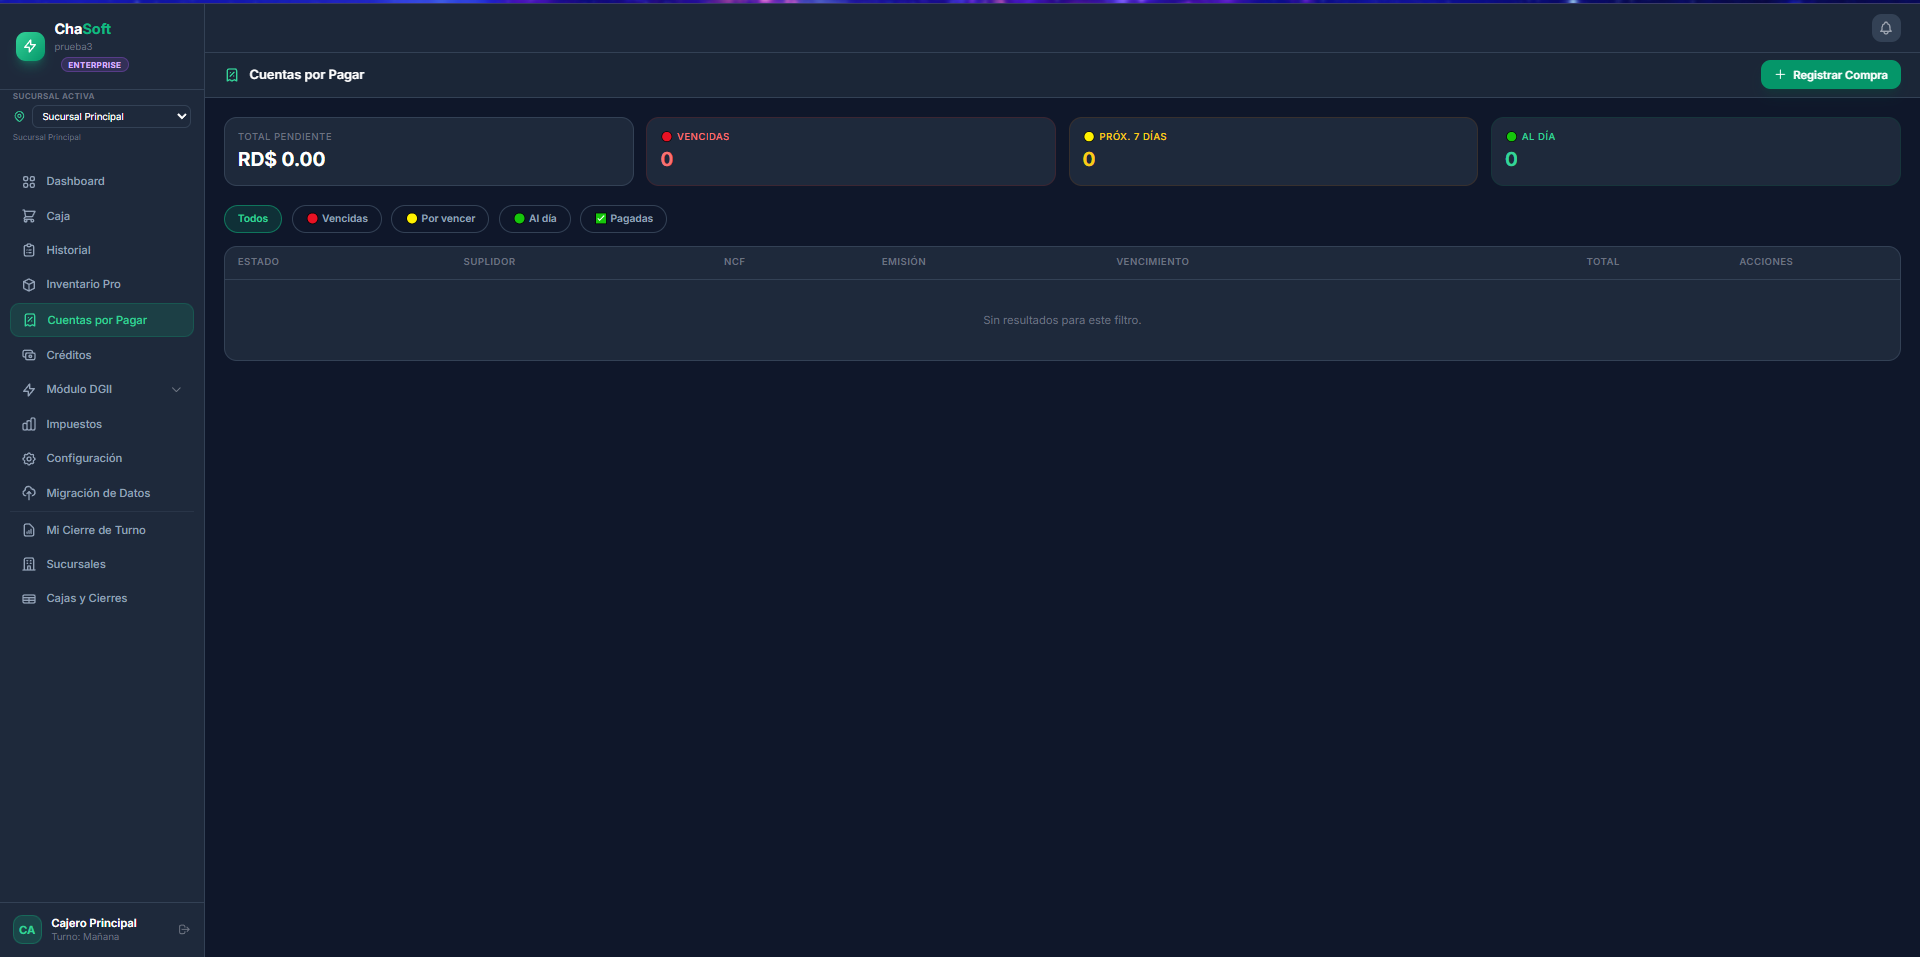Click the Impuestos chart icon

[x=29, y=424]
